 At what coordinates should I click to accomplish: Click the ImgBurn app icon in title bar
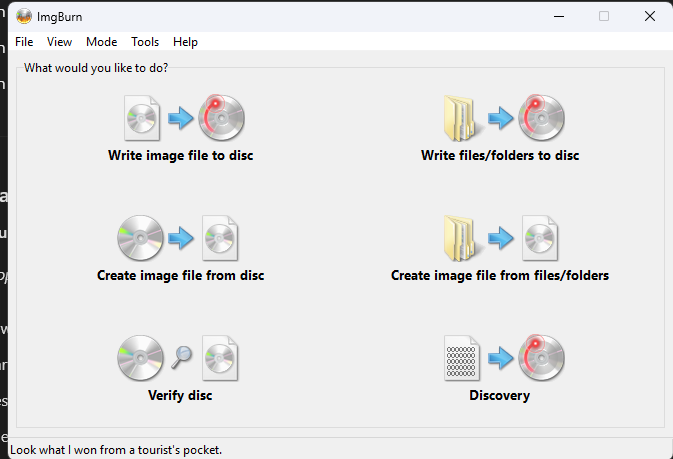click(x=24, y=16)
